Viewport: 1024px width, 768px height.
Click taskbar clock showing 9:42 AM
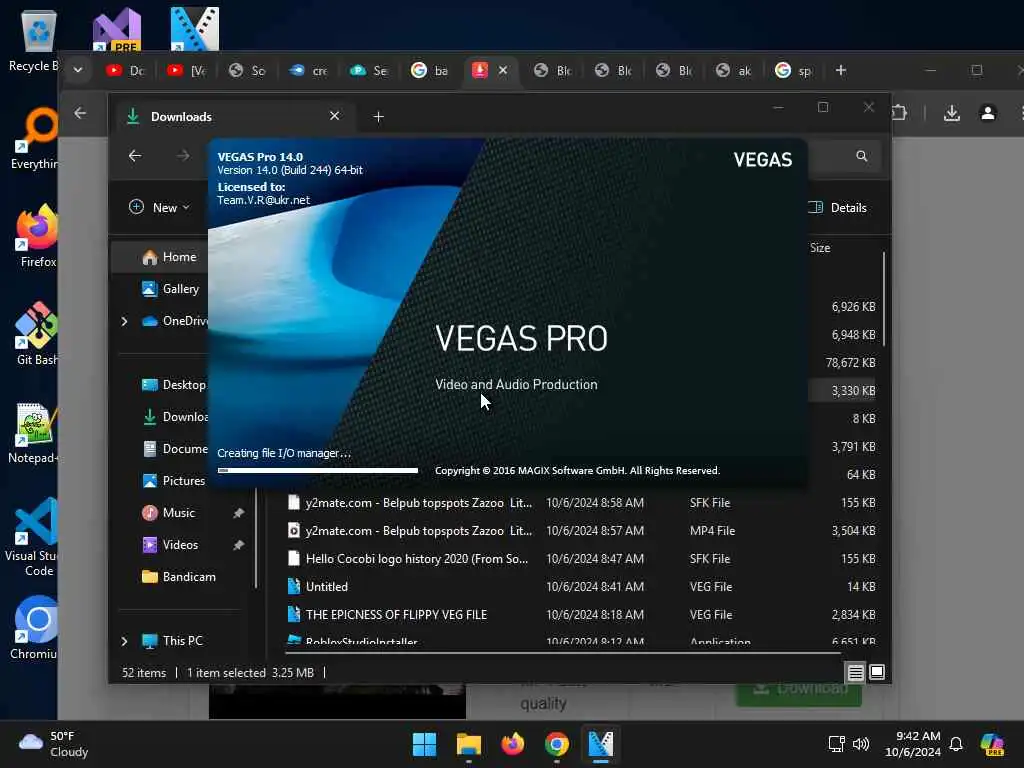(912, 744)
